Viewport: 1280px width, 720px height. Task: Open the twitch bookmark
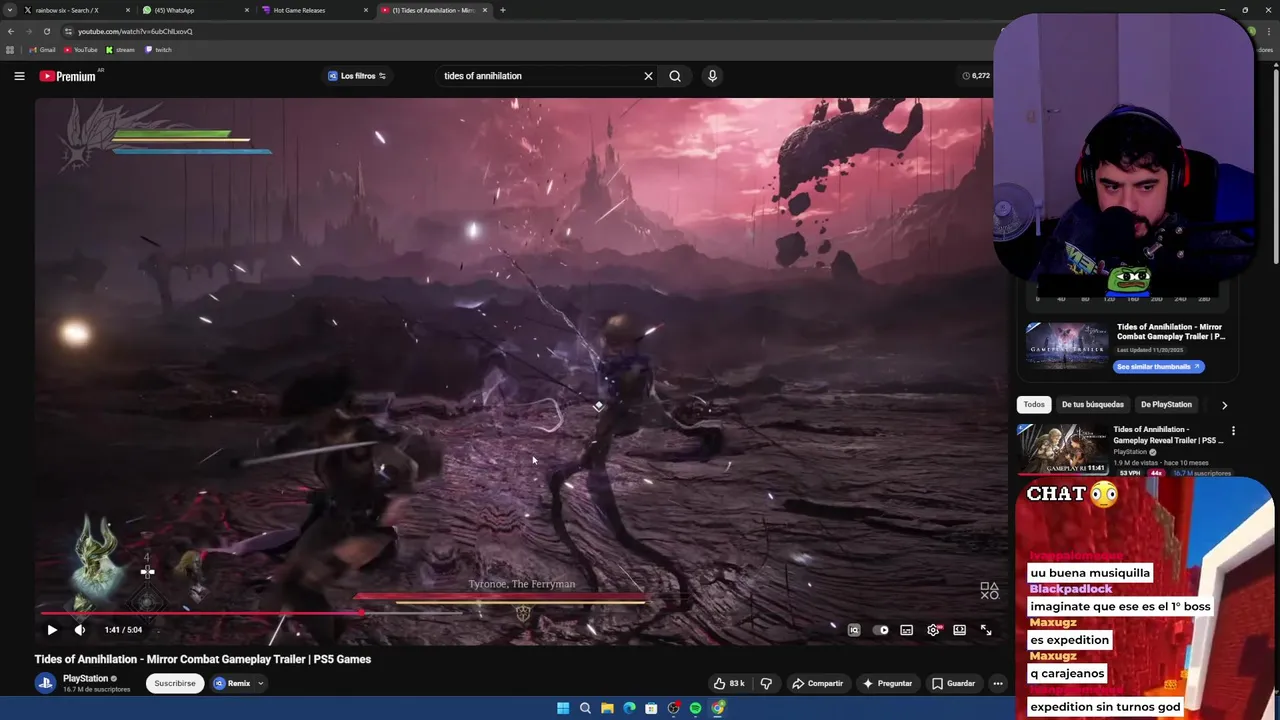158,50
